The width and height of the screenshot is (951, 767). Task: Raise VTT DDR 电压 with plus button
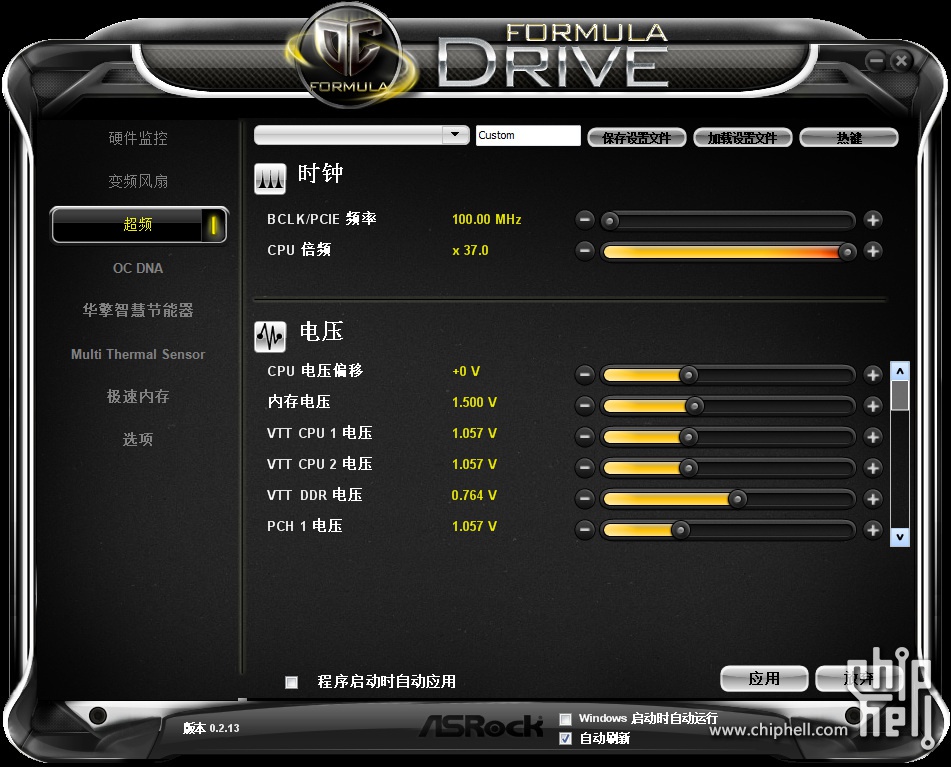(x=873, y=498)
